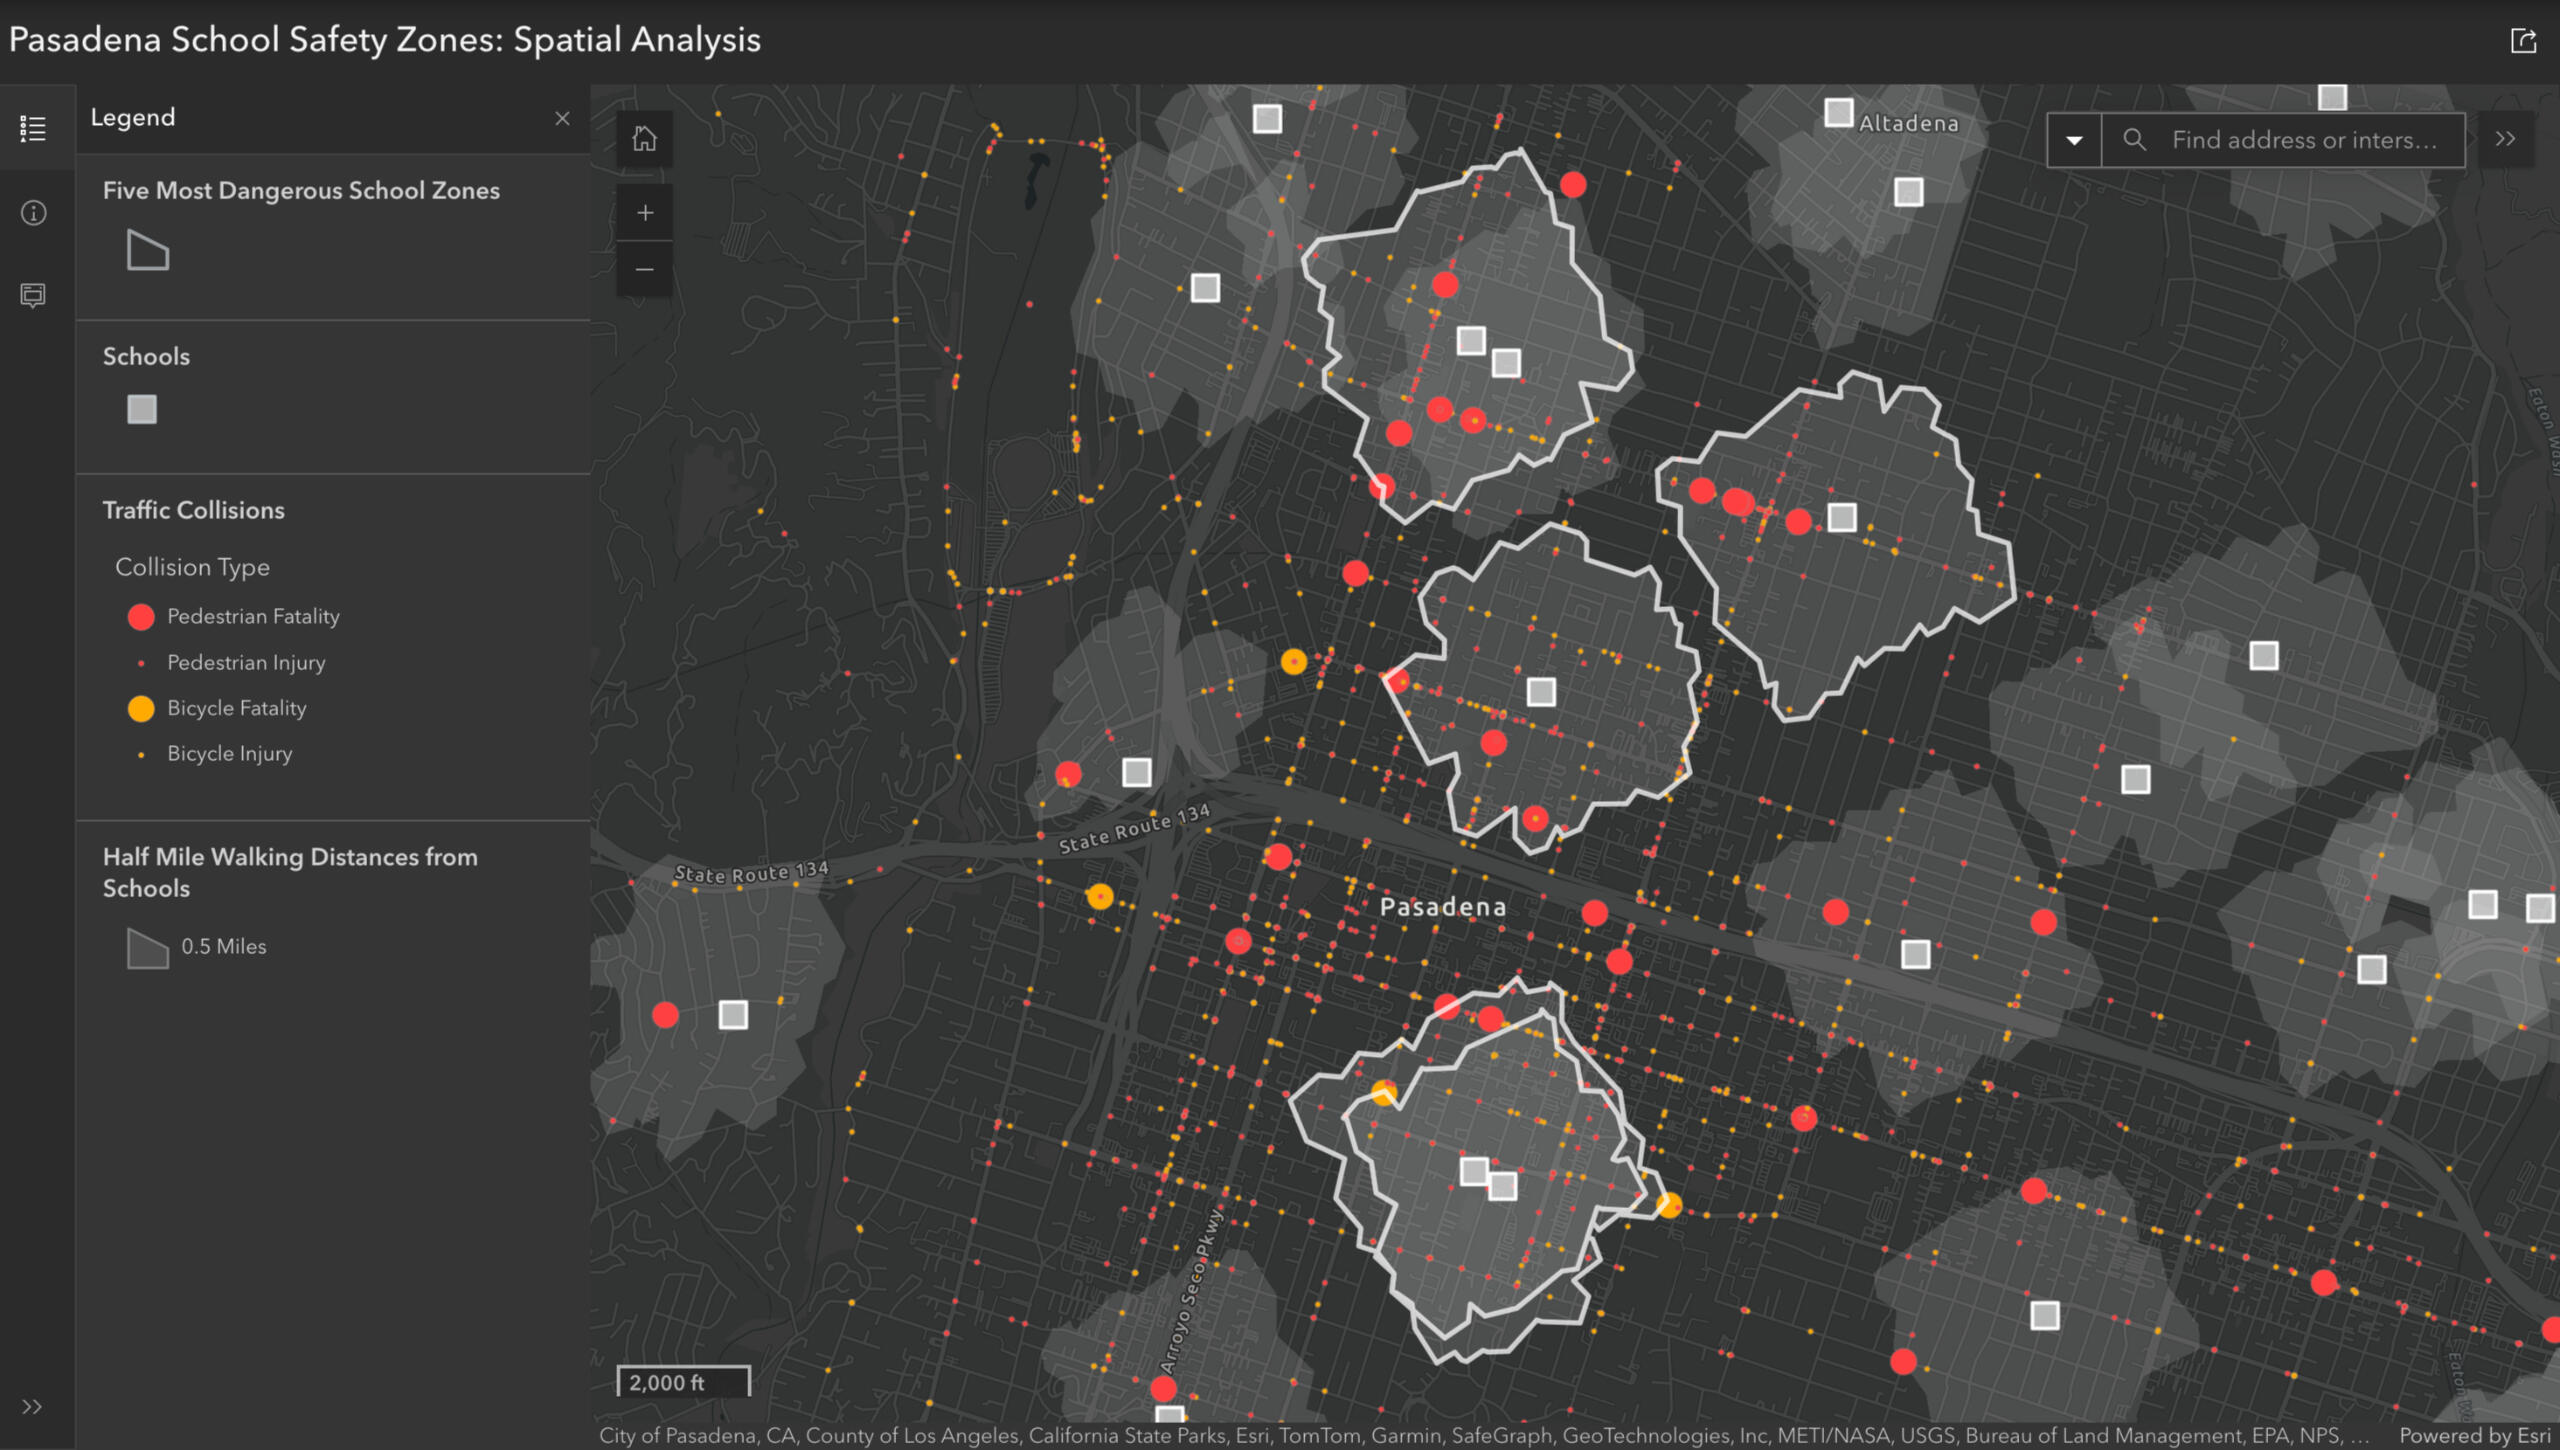Click the Altadena school marker on map
2560x1450 pixels.
(1838, 112)
